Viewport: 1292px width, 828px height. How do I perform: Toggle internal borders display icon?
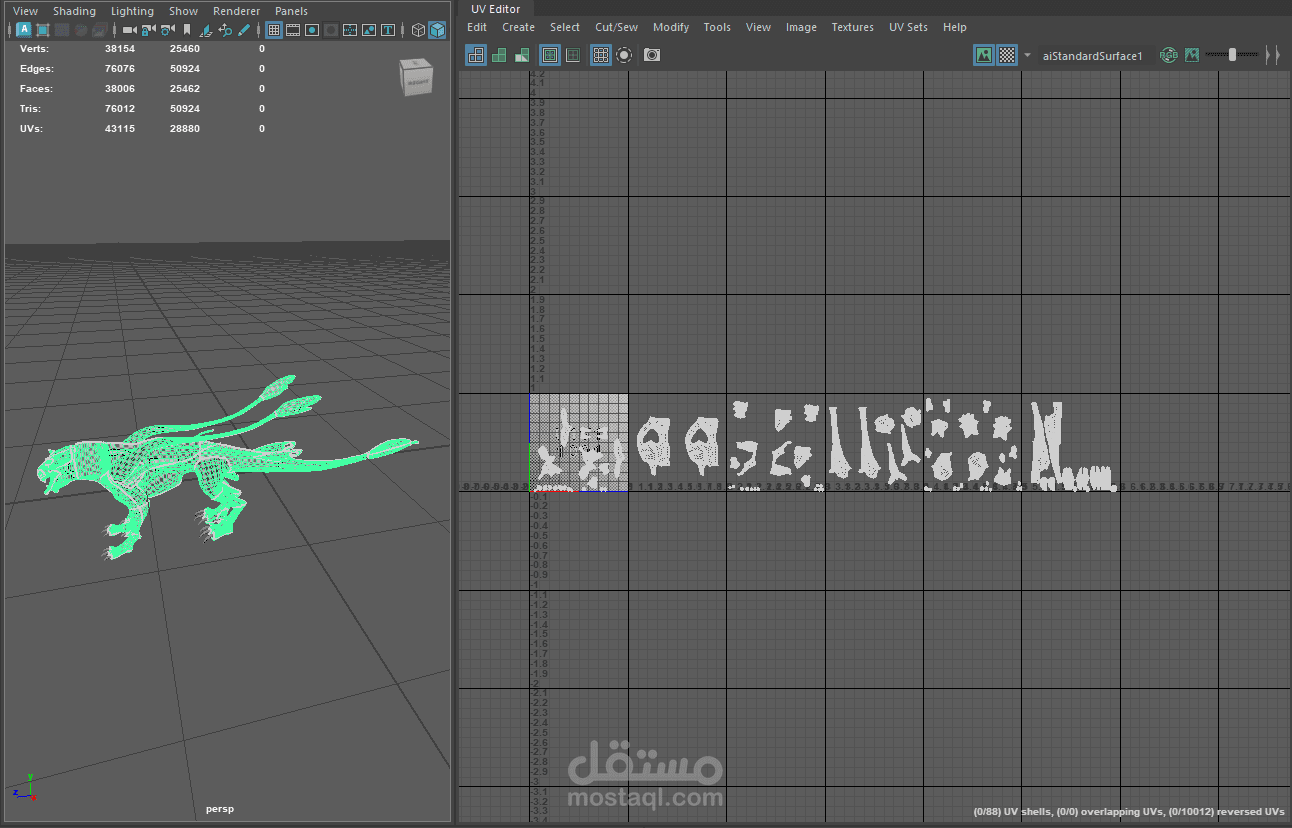click(x=573, y=55)
